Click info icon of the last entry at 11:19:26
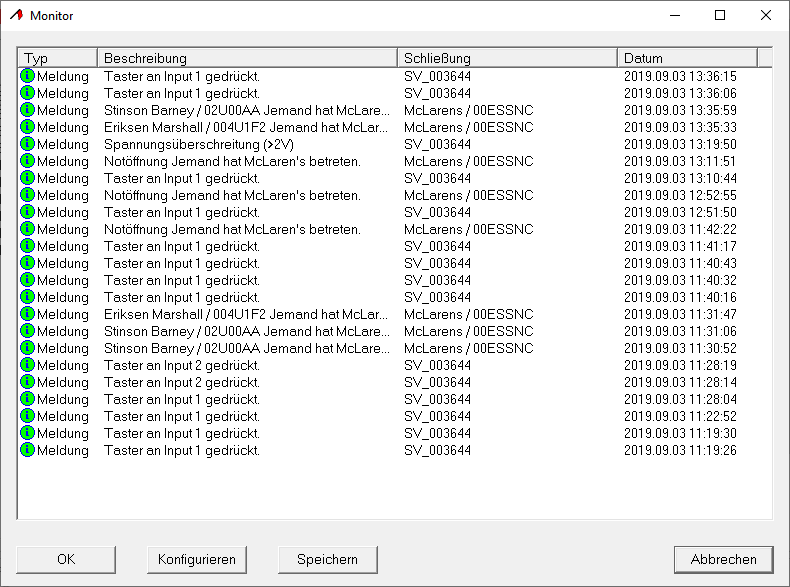Image resolution: width=790 pixels, height=587 pixels. 27,450
